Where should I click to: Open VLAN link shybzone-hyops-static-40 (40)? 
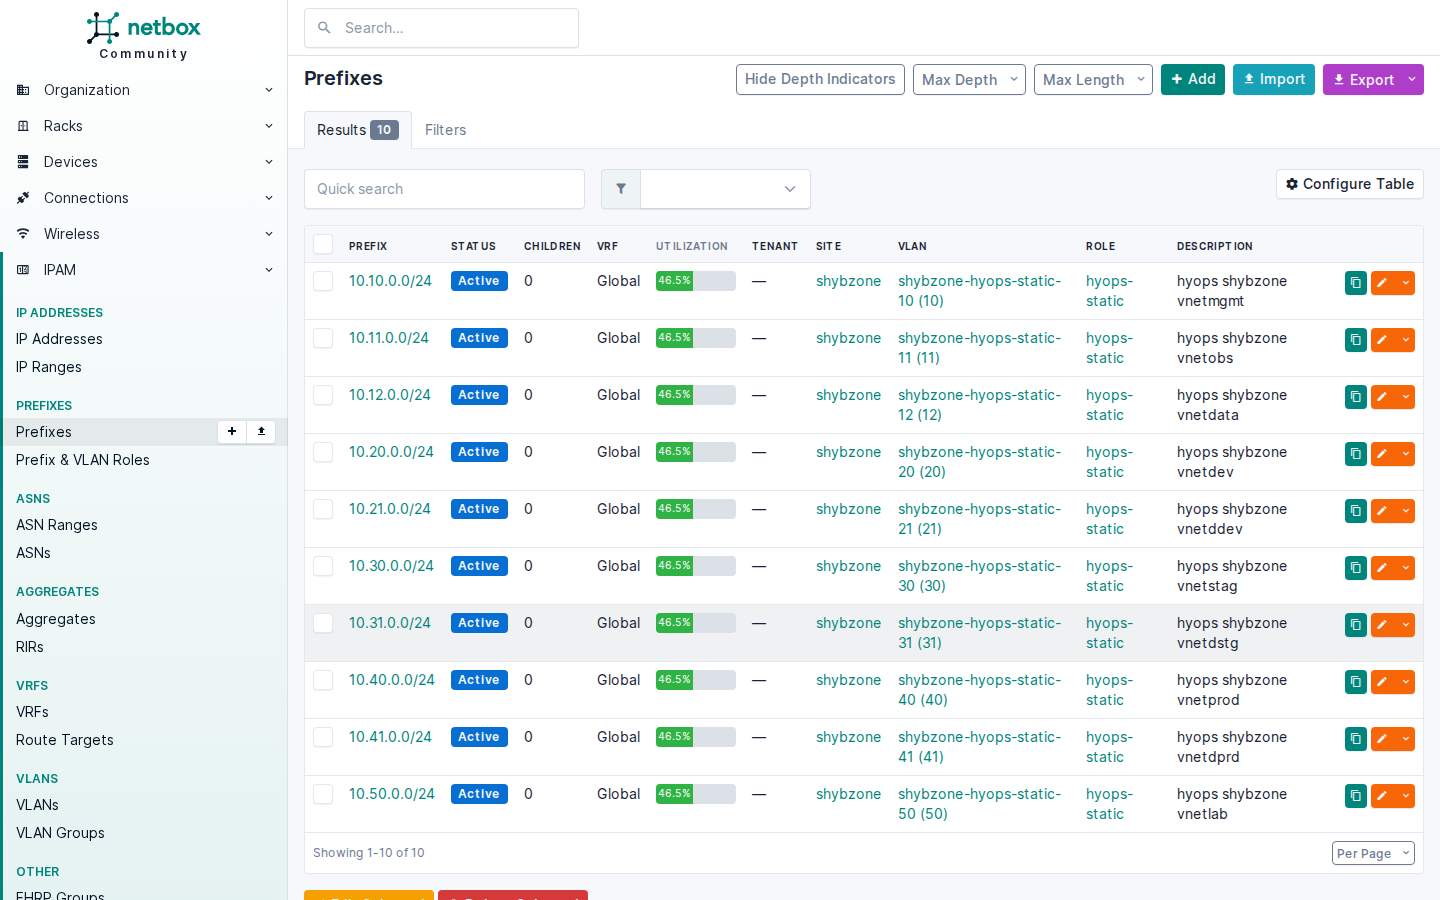[979, 690]
